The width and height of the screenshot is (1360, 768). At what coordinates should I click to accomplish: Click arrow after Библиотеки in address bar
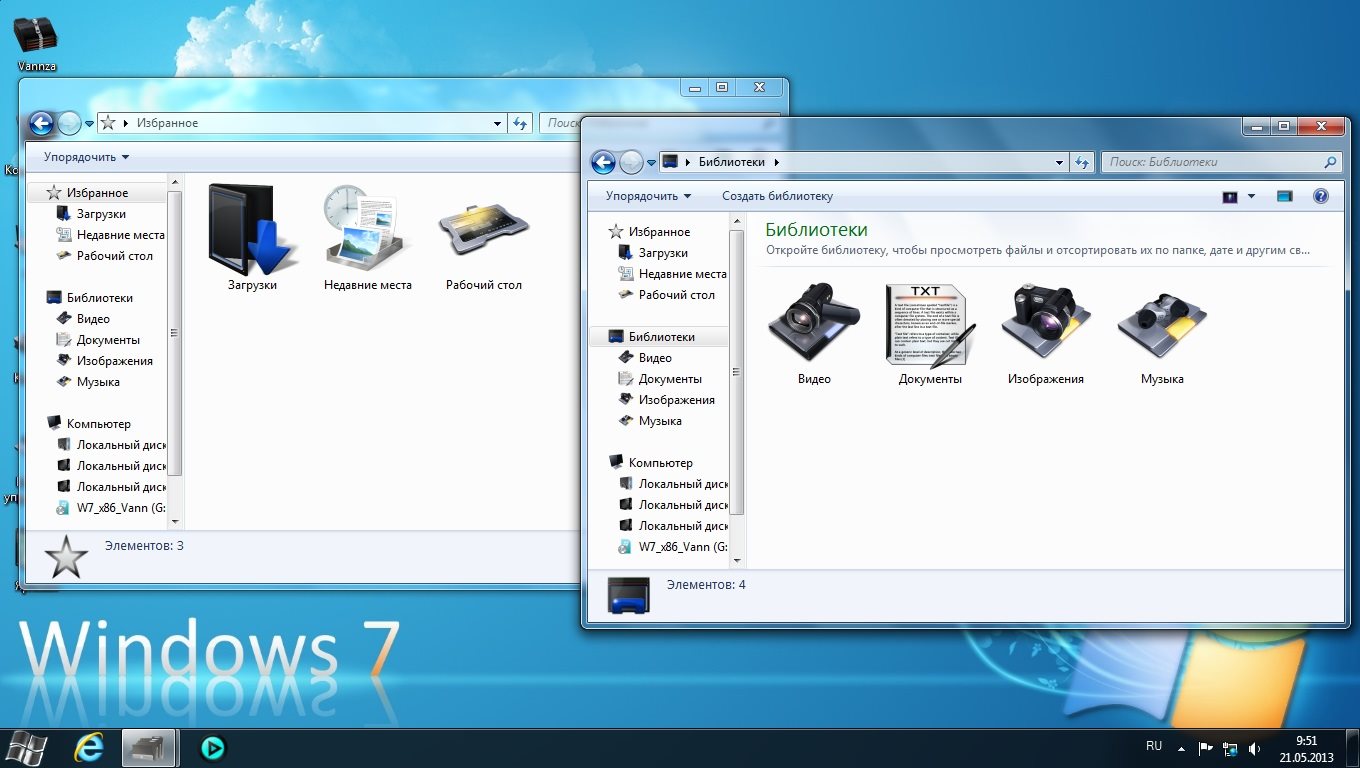[x=776, y=162]
